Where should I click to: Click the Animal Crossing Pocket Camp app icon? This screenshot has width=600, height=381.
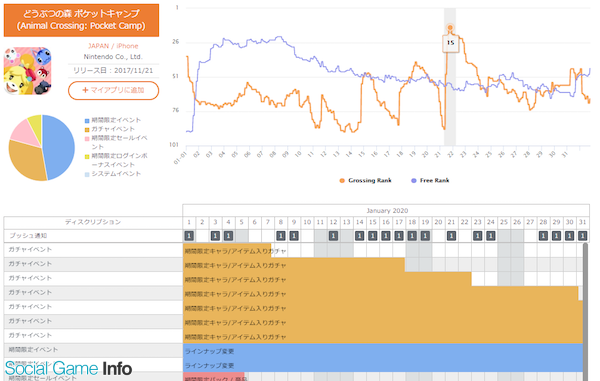coord(28,71)
